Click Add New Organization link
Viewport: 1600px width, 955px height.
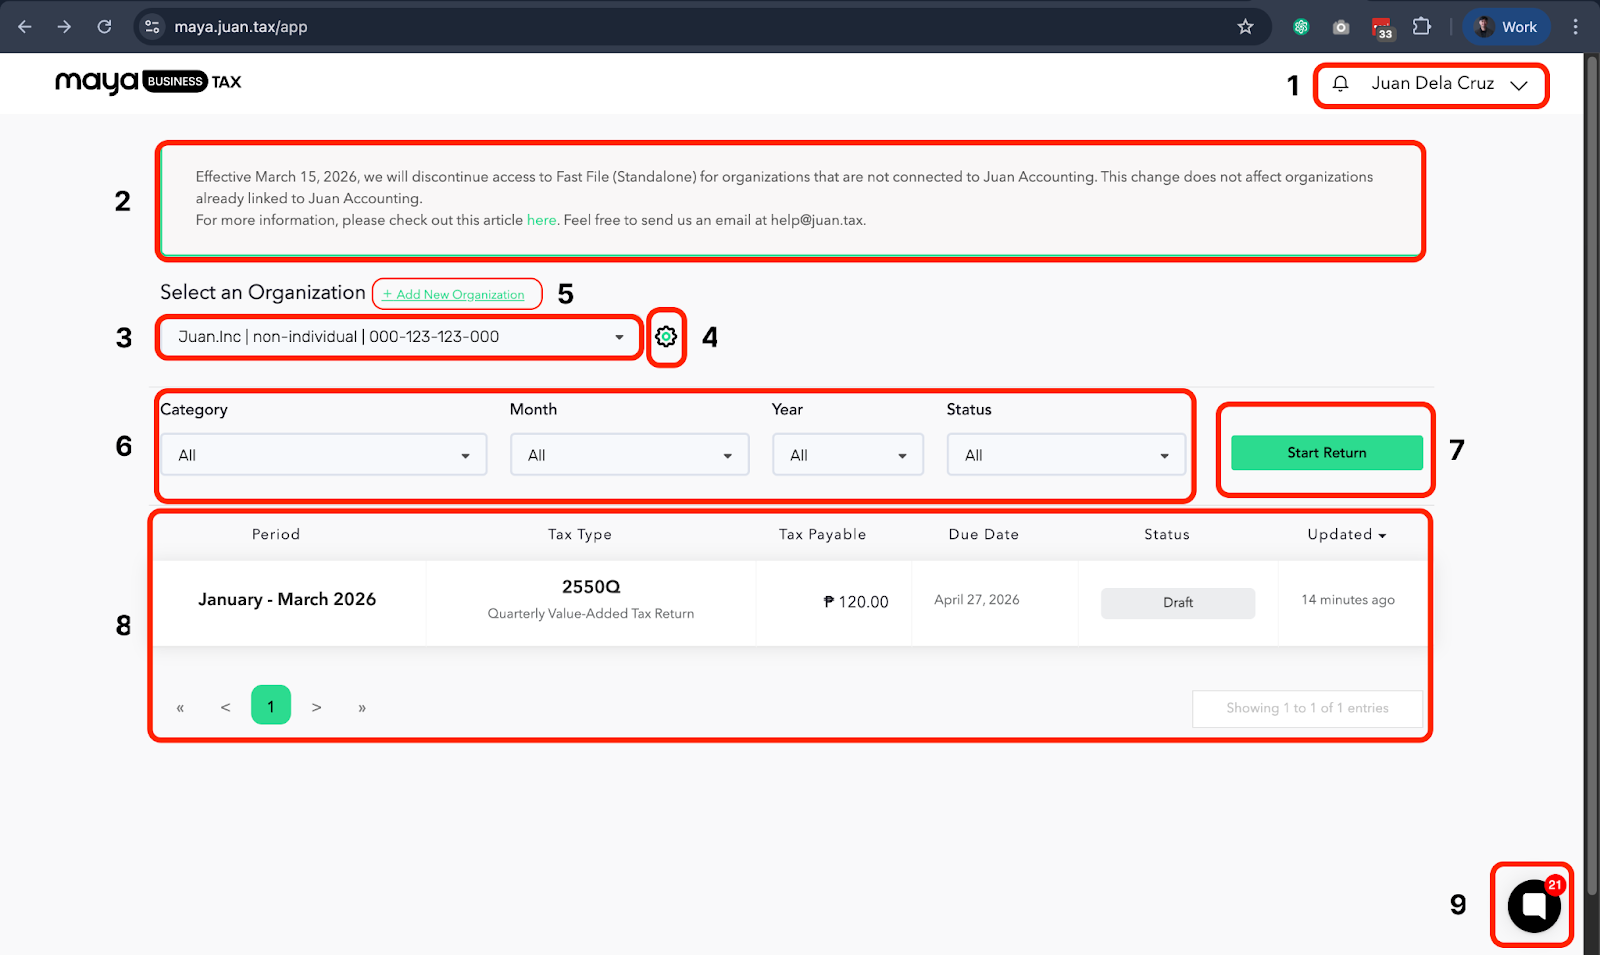click(453, 294)
